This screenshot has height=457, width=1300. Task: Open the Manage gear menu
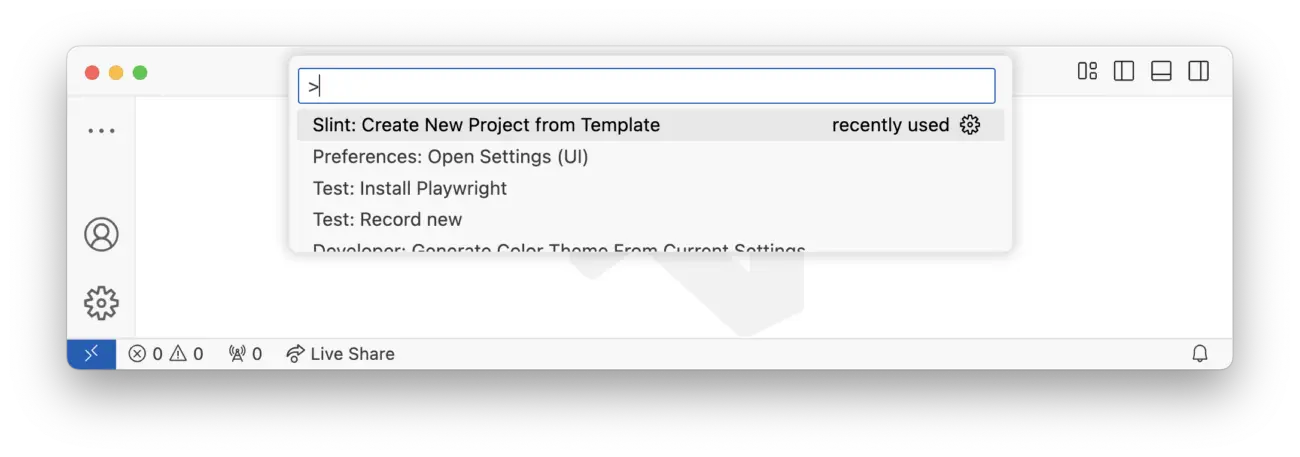(101, 302)
